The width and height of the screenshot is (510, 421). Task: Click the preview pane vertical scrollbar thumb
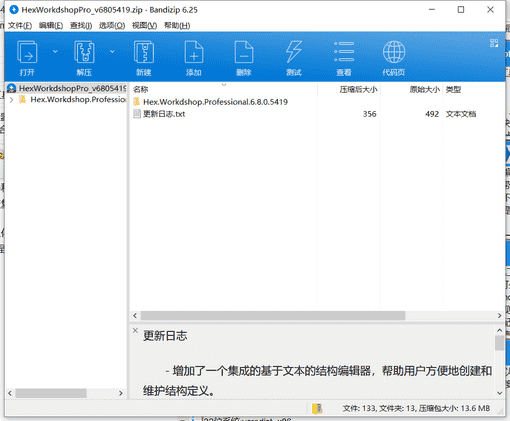(x=499, y=343)
